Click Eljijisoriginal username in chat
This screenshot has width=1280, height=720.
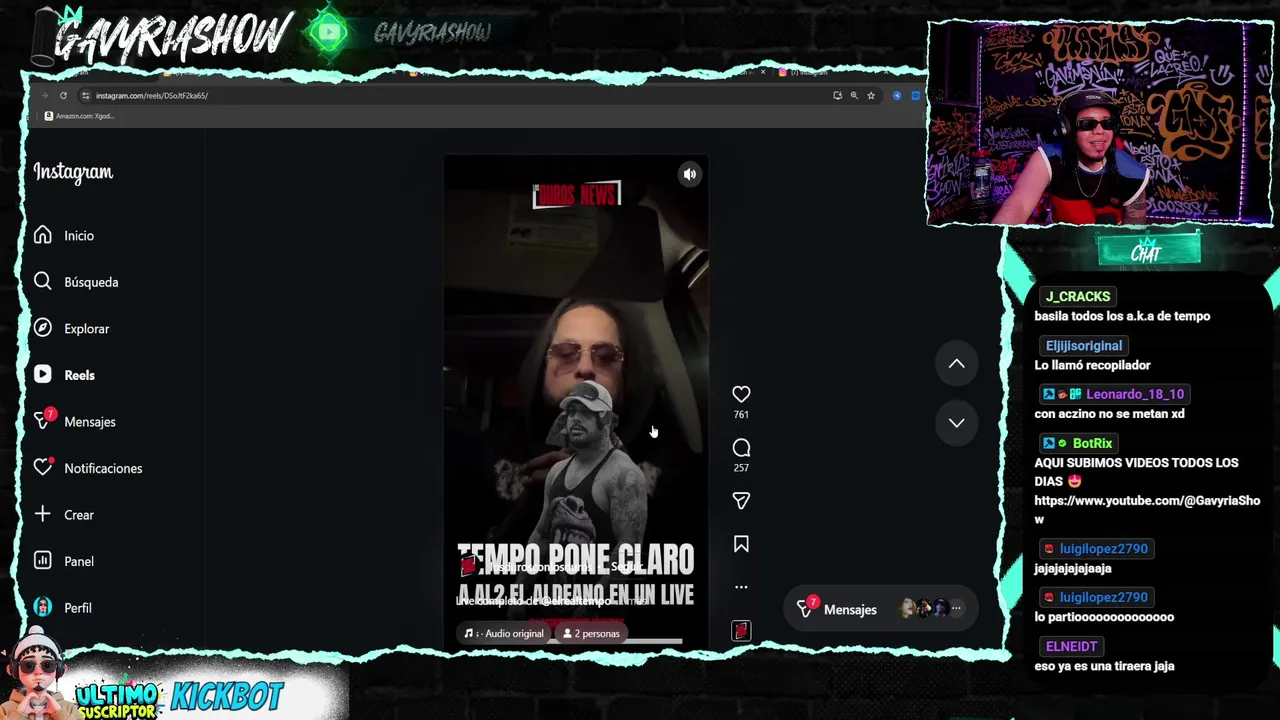pyautogui.click(x=1084, y=346)
